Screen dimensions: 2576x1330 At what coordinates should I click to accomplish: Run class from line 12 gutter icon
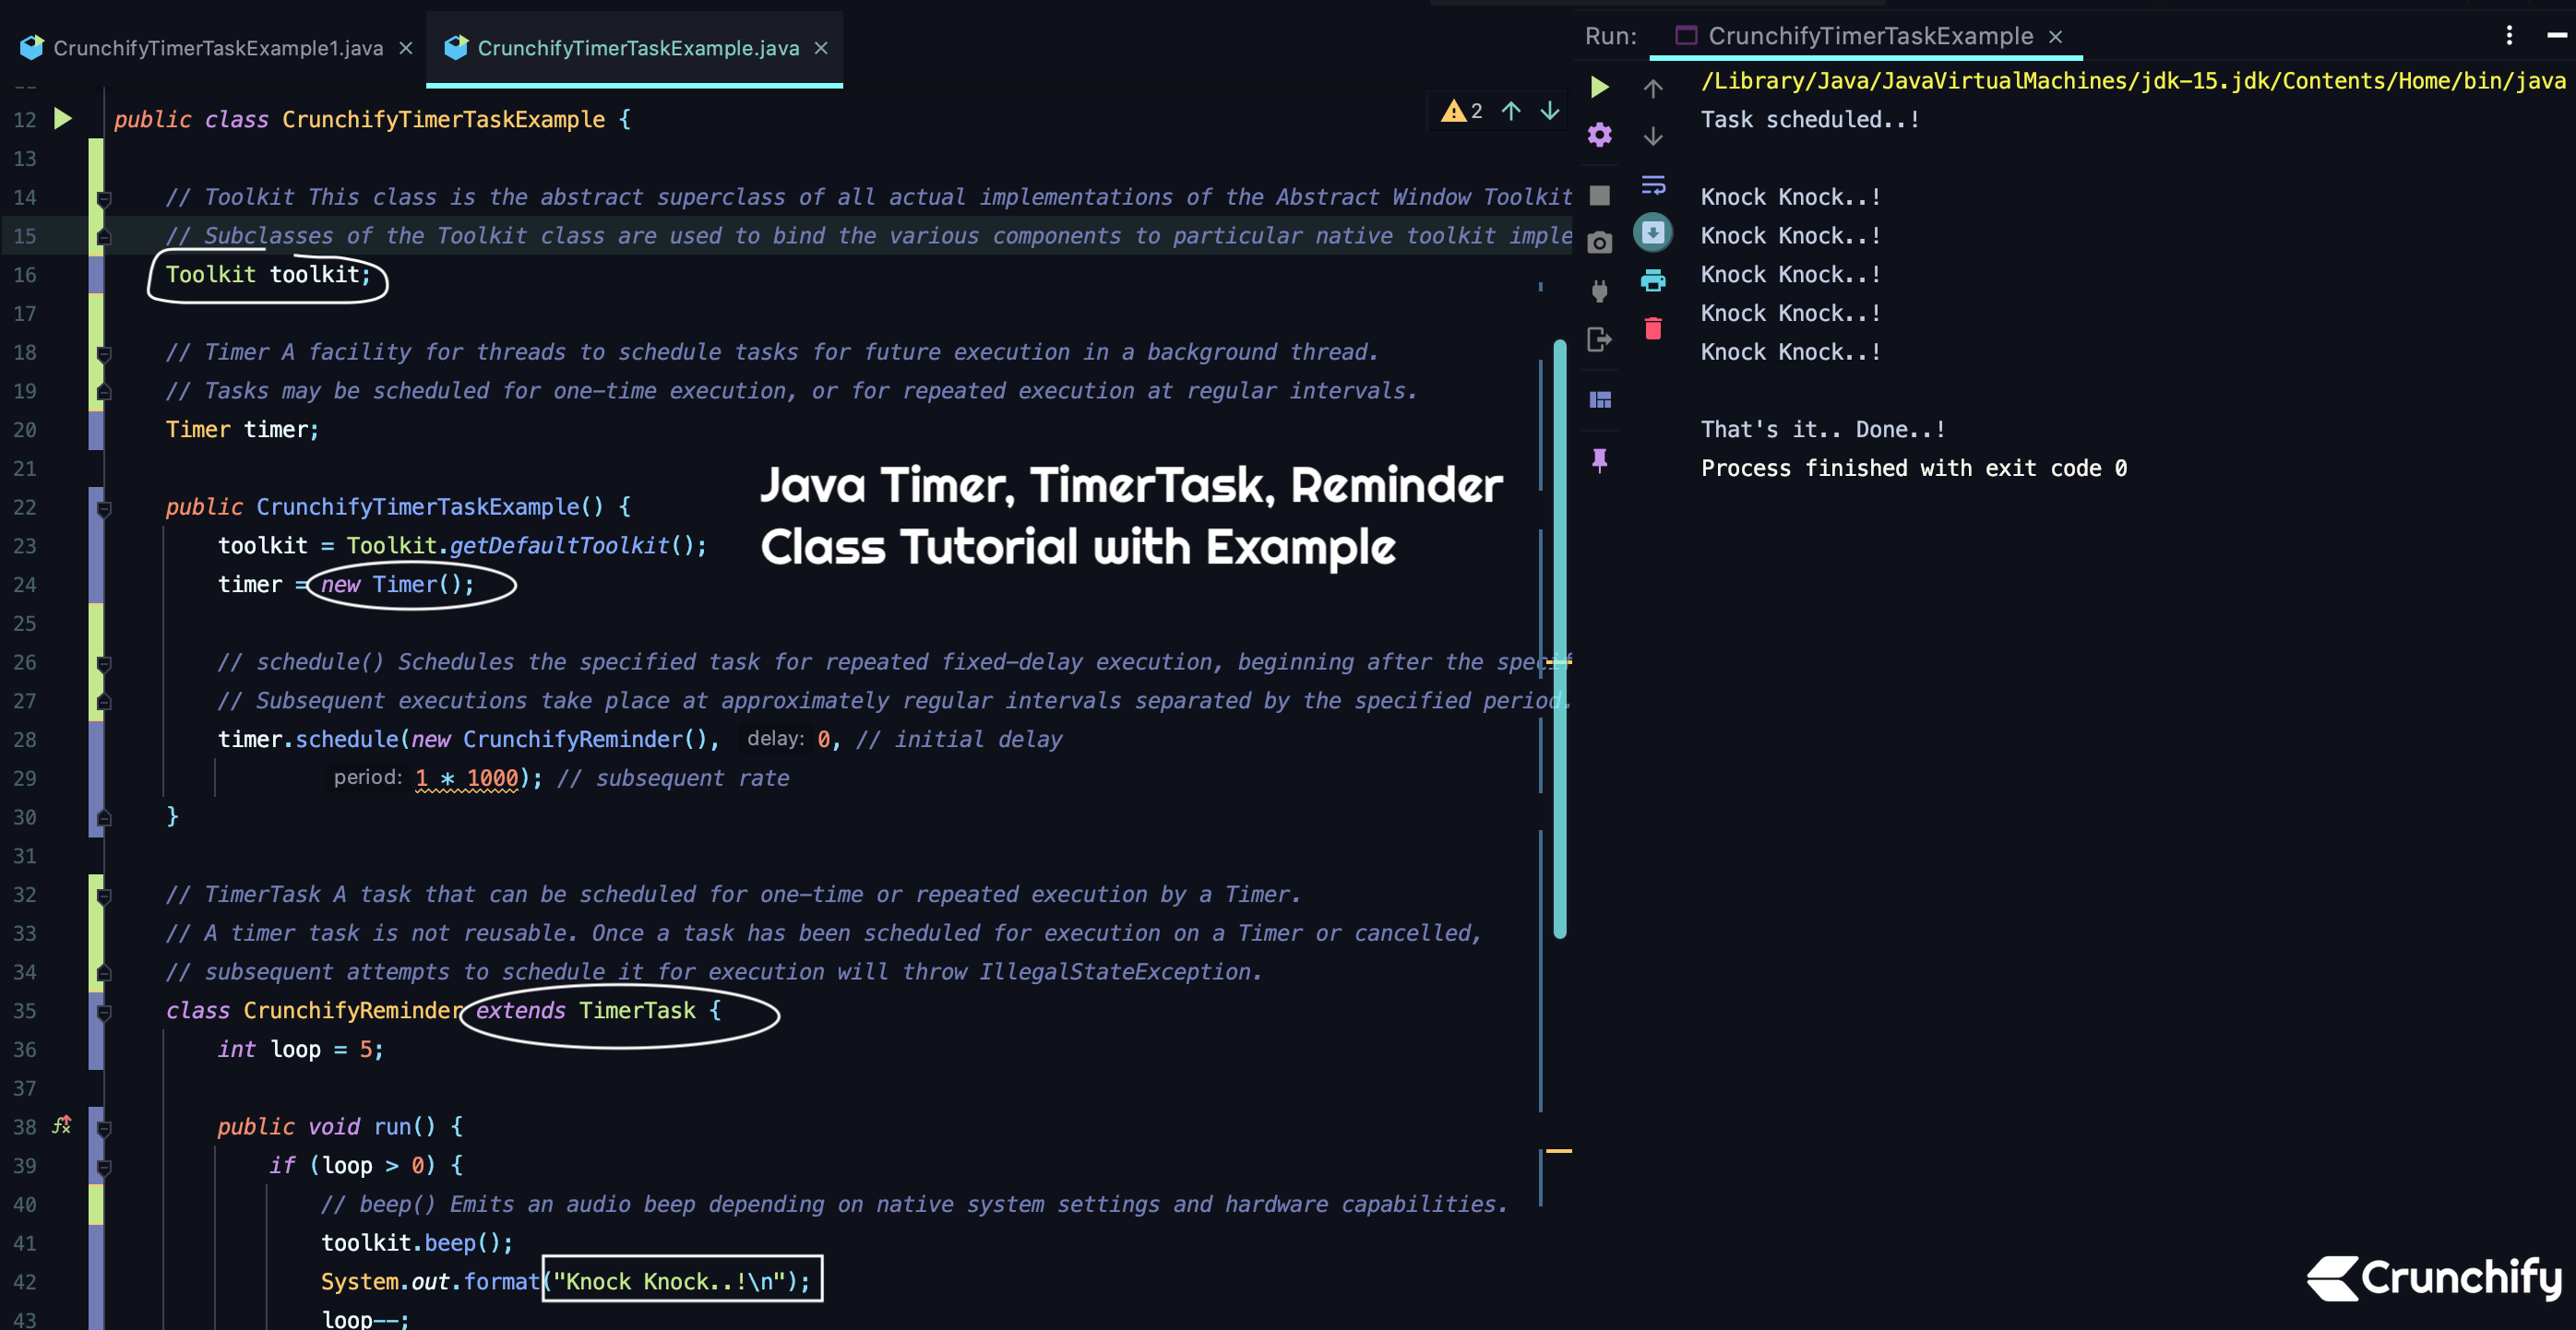63,119
